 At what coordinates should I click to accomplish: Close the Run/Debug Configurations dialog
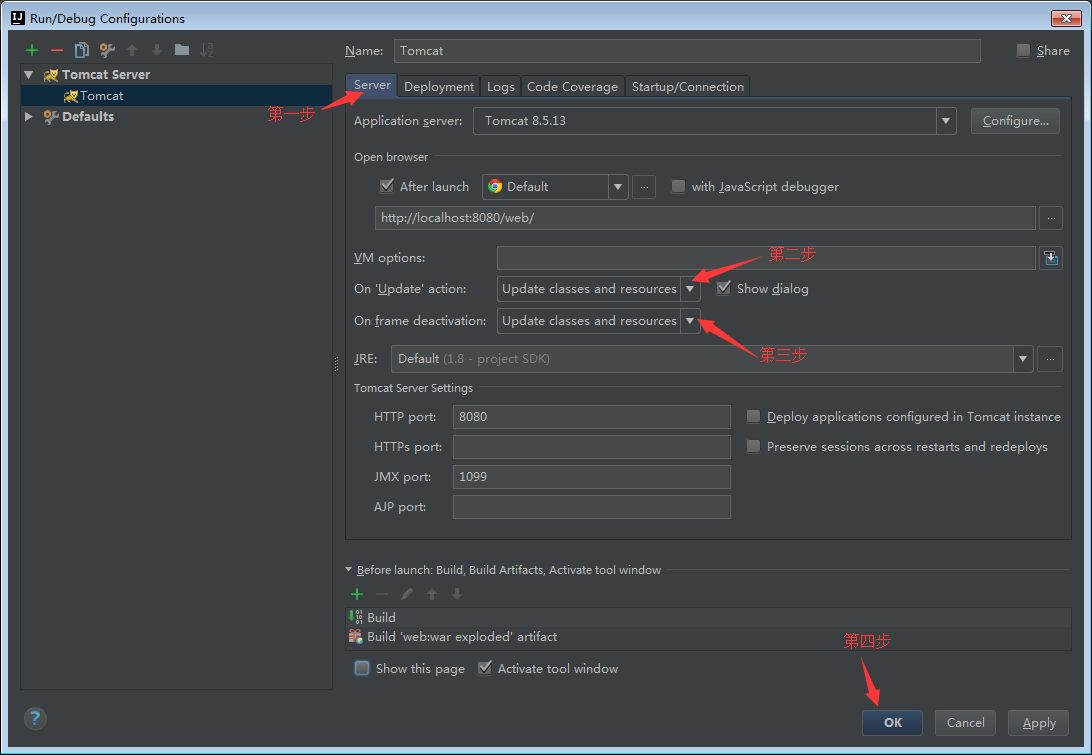[1066, 18]
